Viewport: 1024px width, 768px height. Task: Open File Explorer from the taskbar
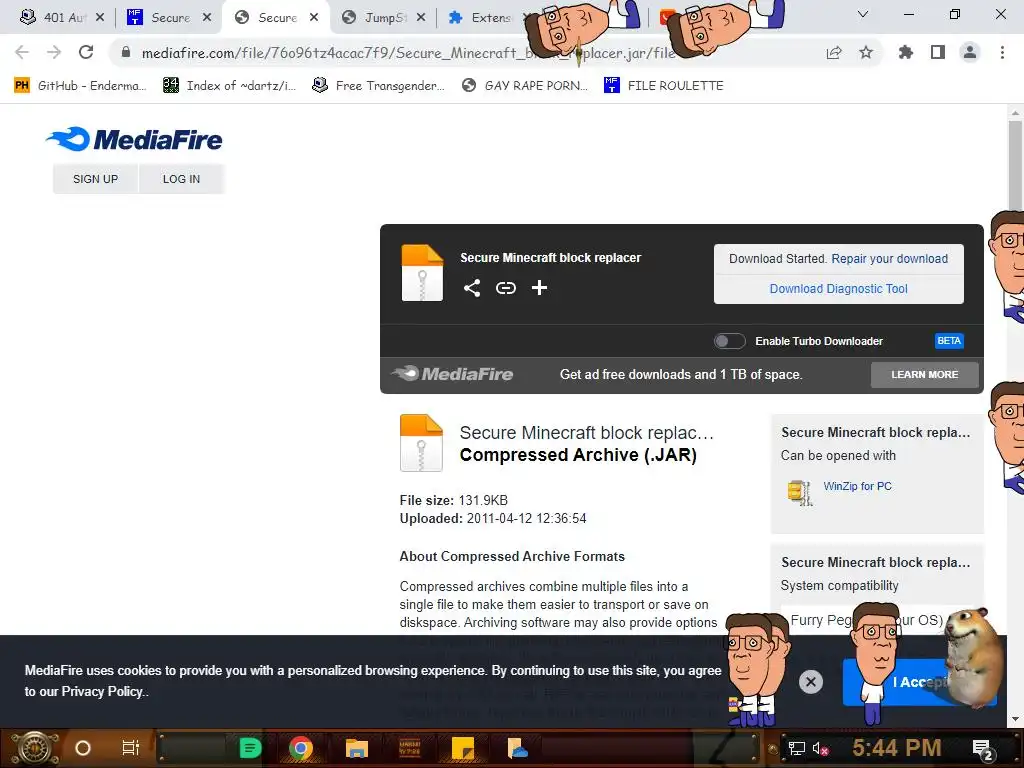point(357,748)
